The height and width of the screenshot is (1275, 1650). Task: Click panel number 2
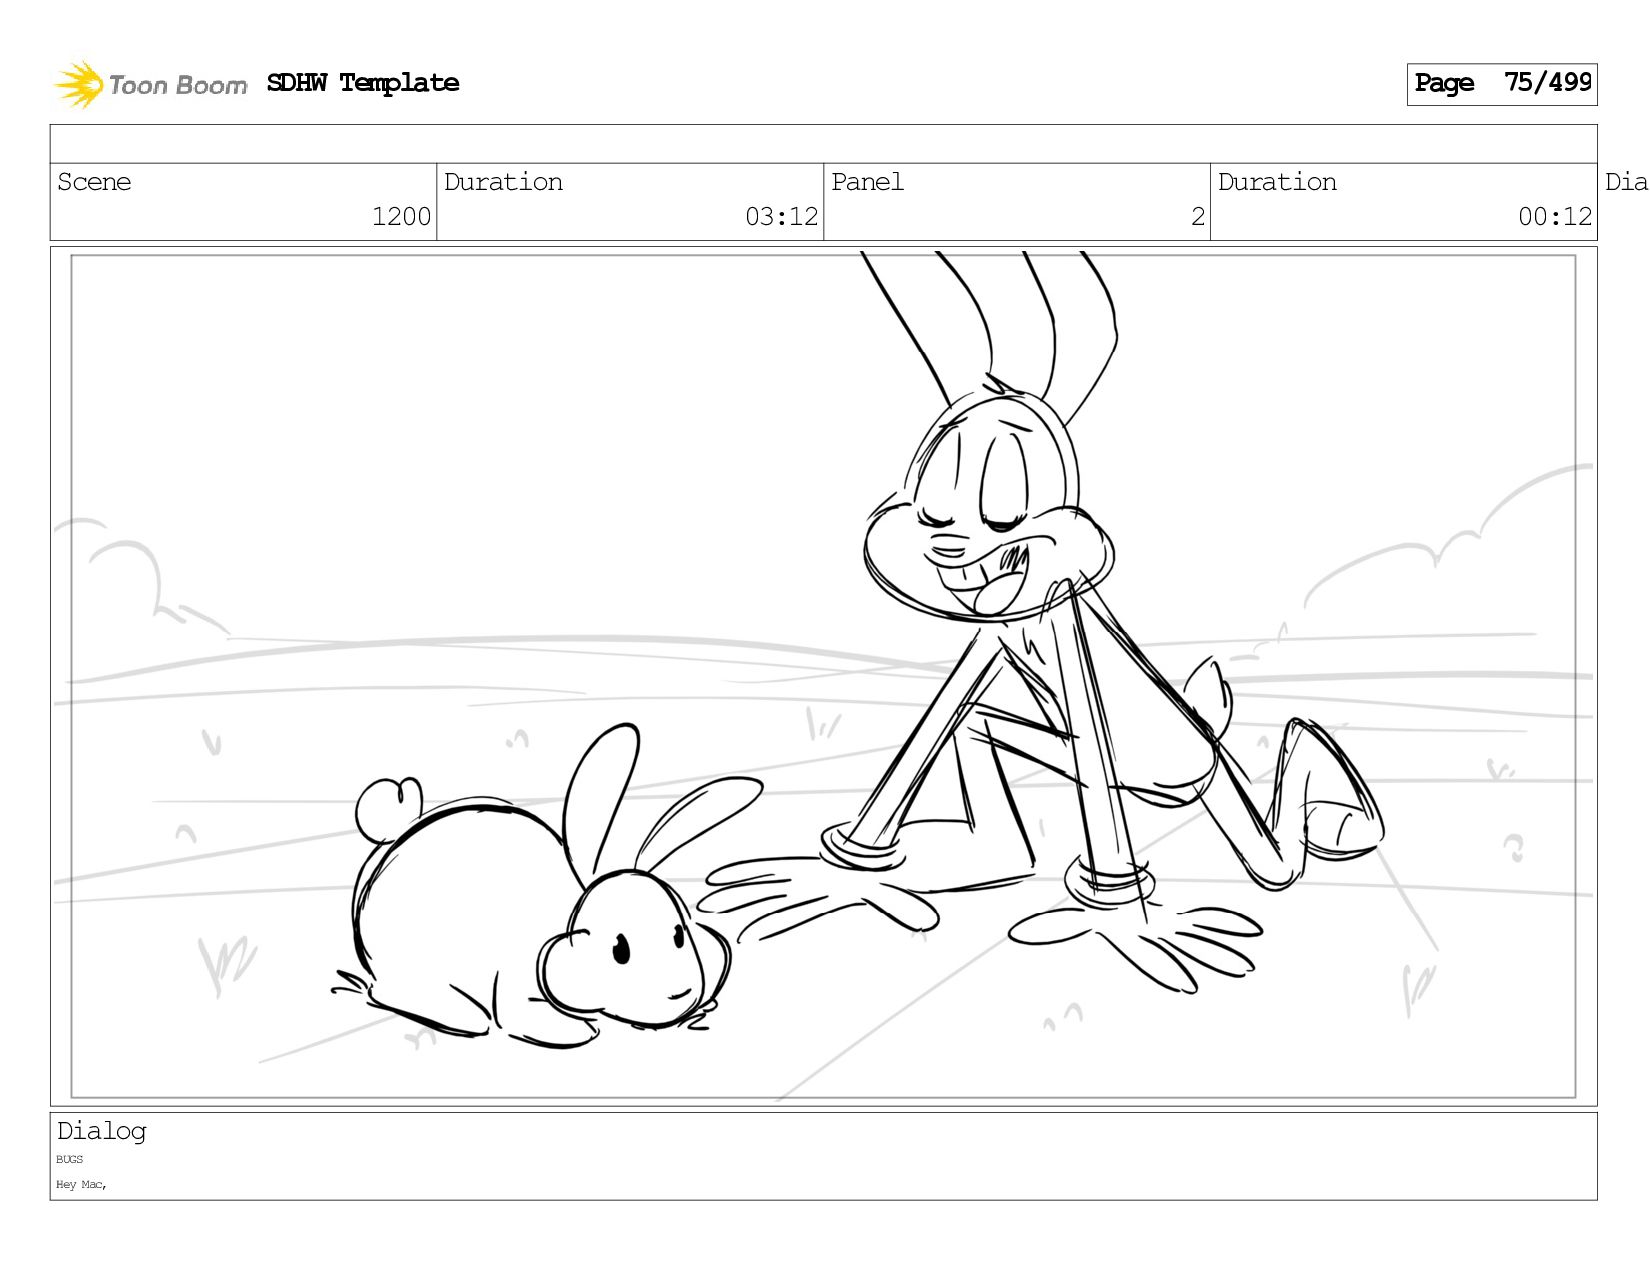click(1198, 216)
